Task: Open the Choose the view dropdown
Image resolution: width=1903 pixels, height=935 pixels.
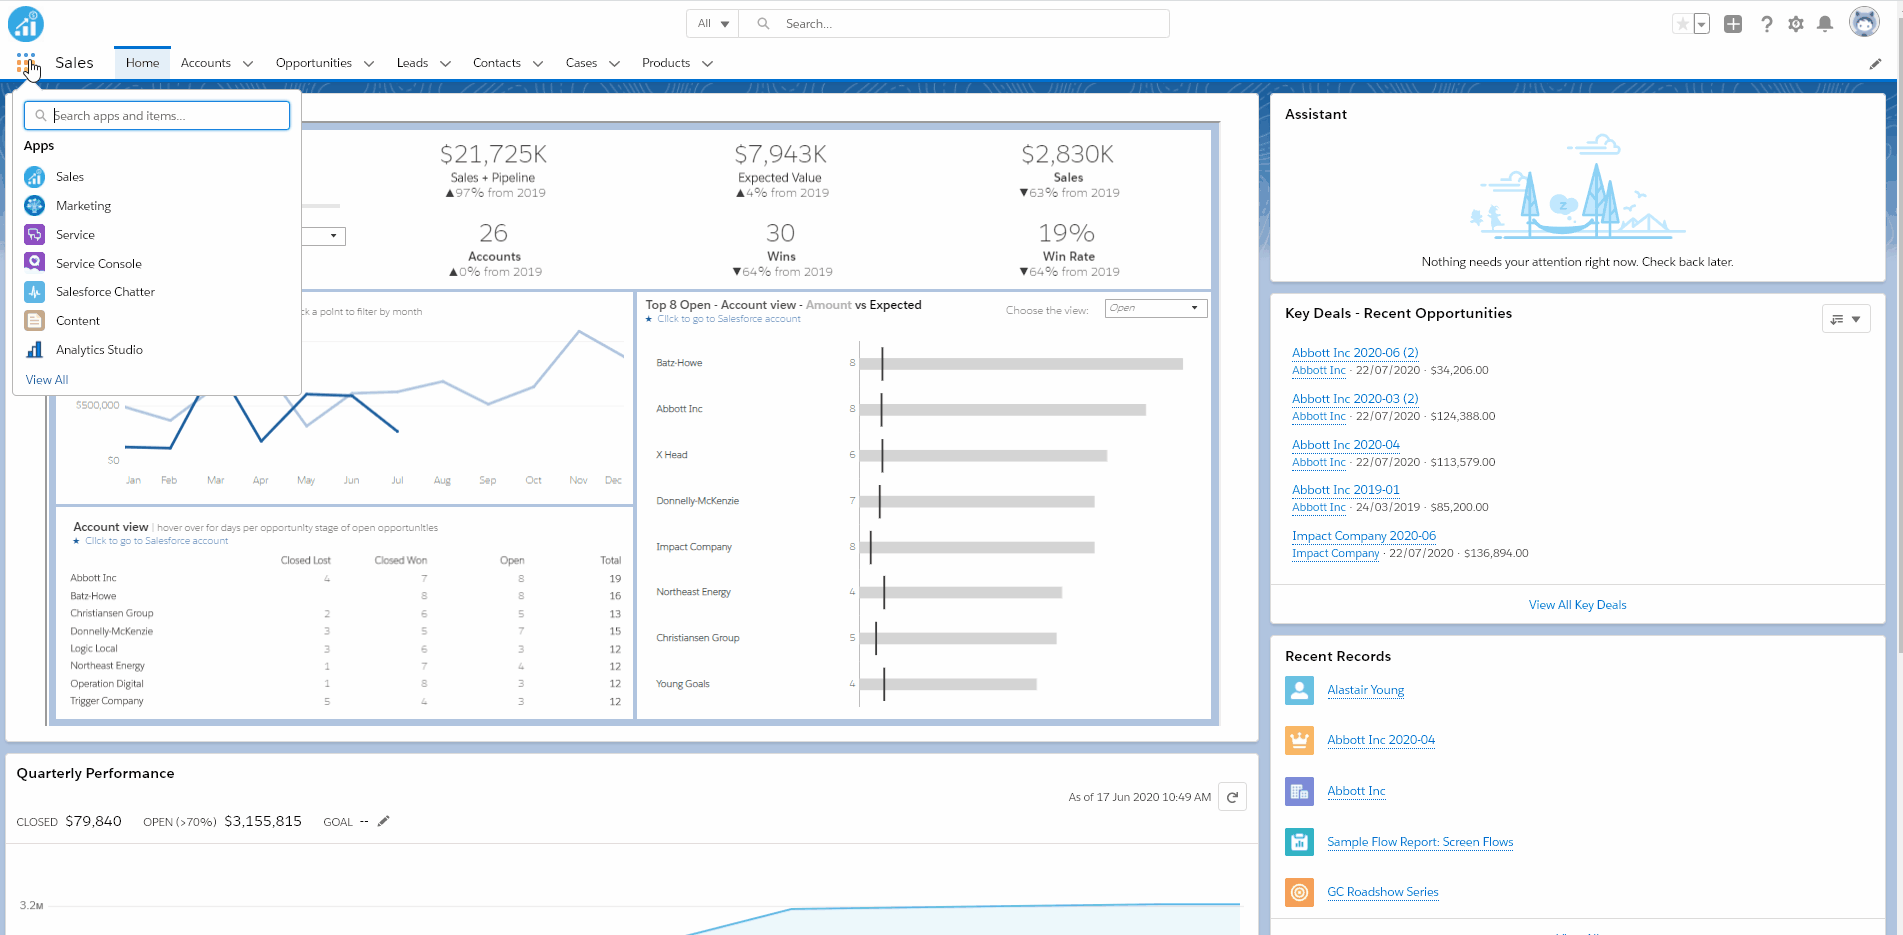Action: click(1156, 308)
